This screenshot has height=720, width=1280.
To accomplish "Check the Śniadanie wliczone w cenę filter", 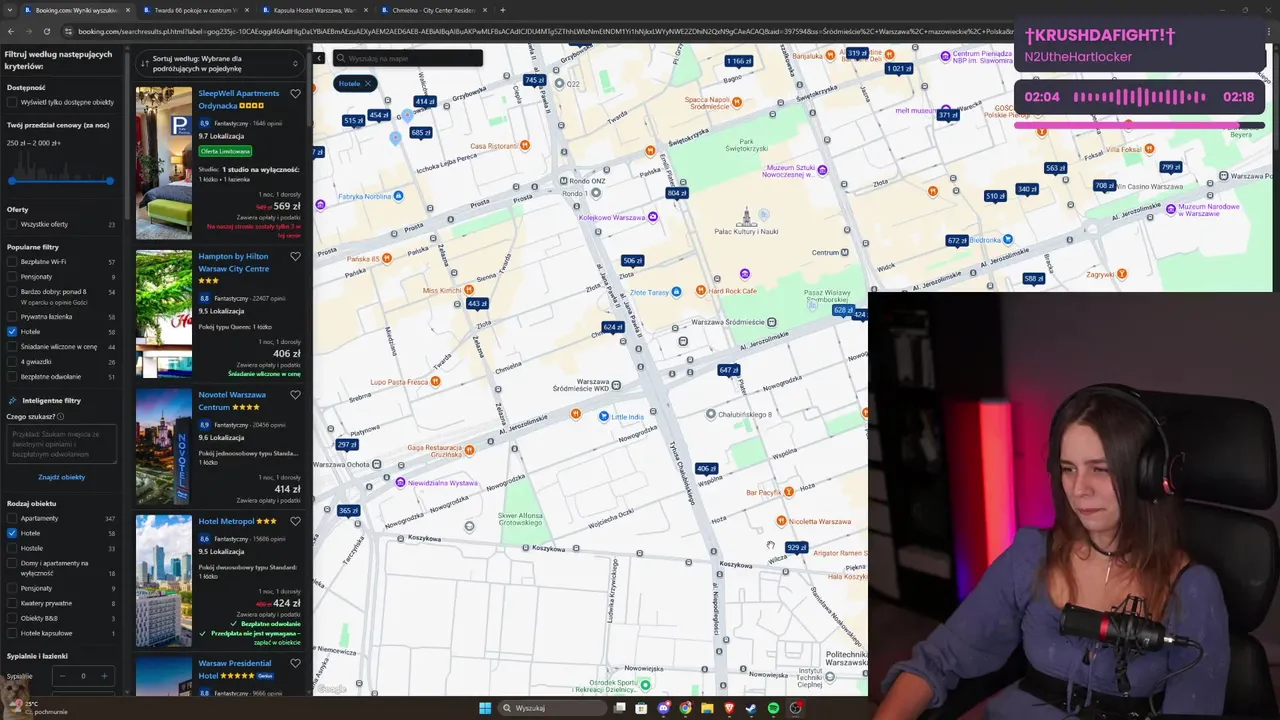I will 12,347.
